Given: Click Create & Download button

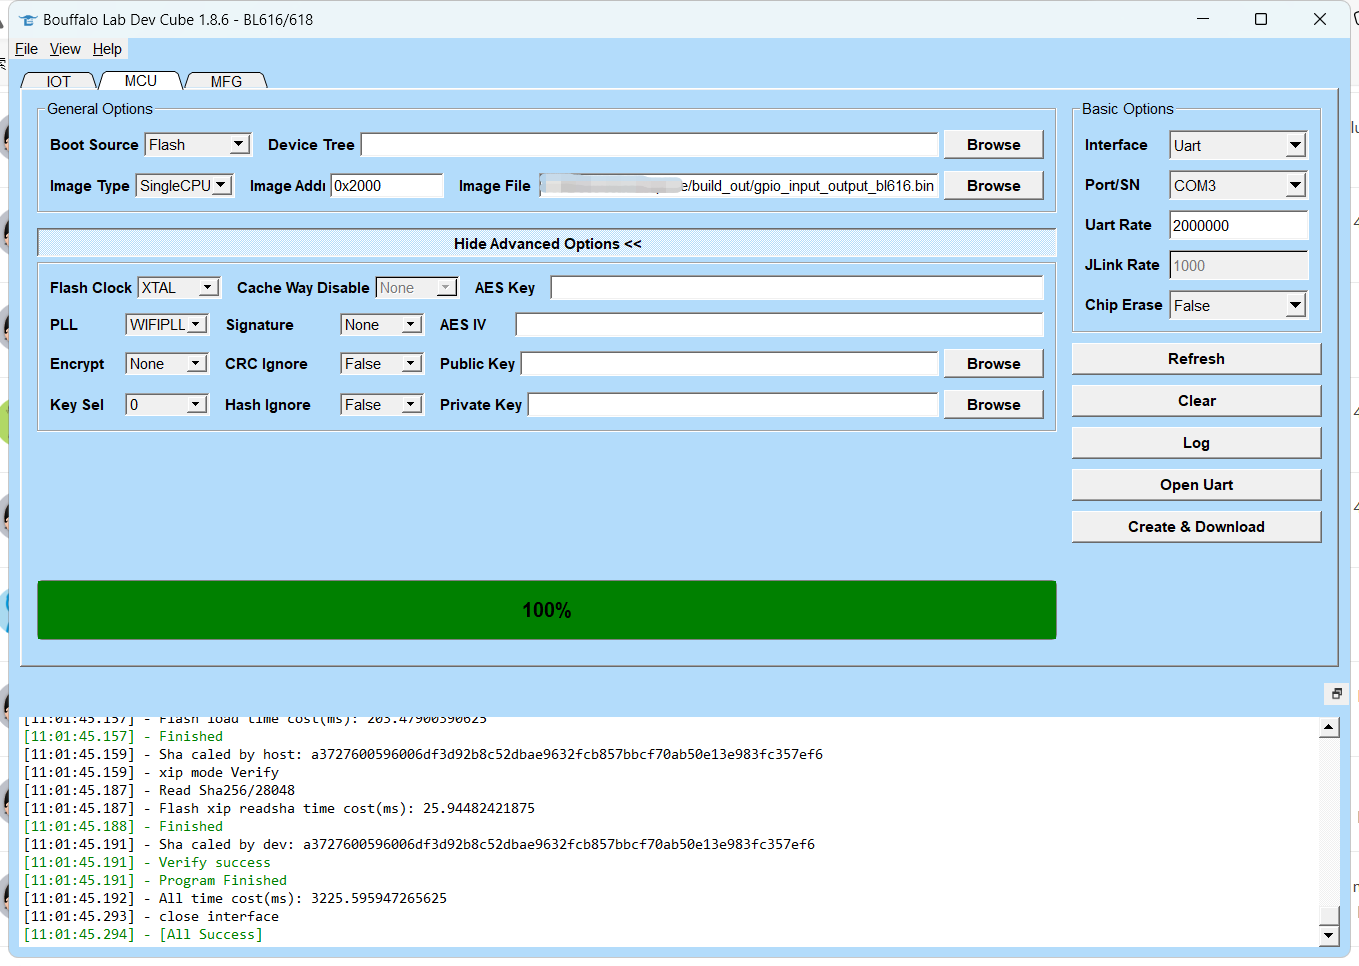Looking at the screenshot, I should 1196,527.
